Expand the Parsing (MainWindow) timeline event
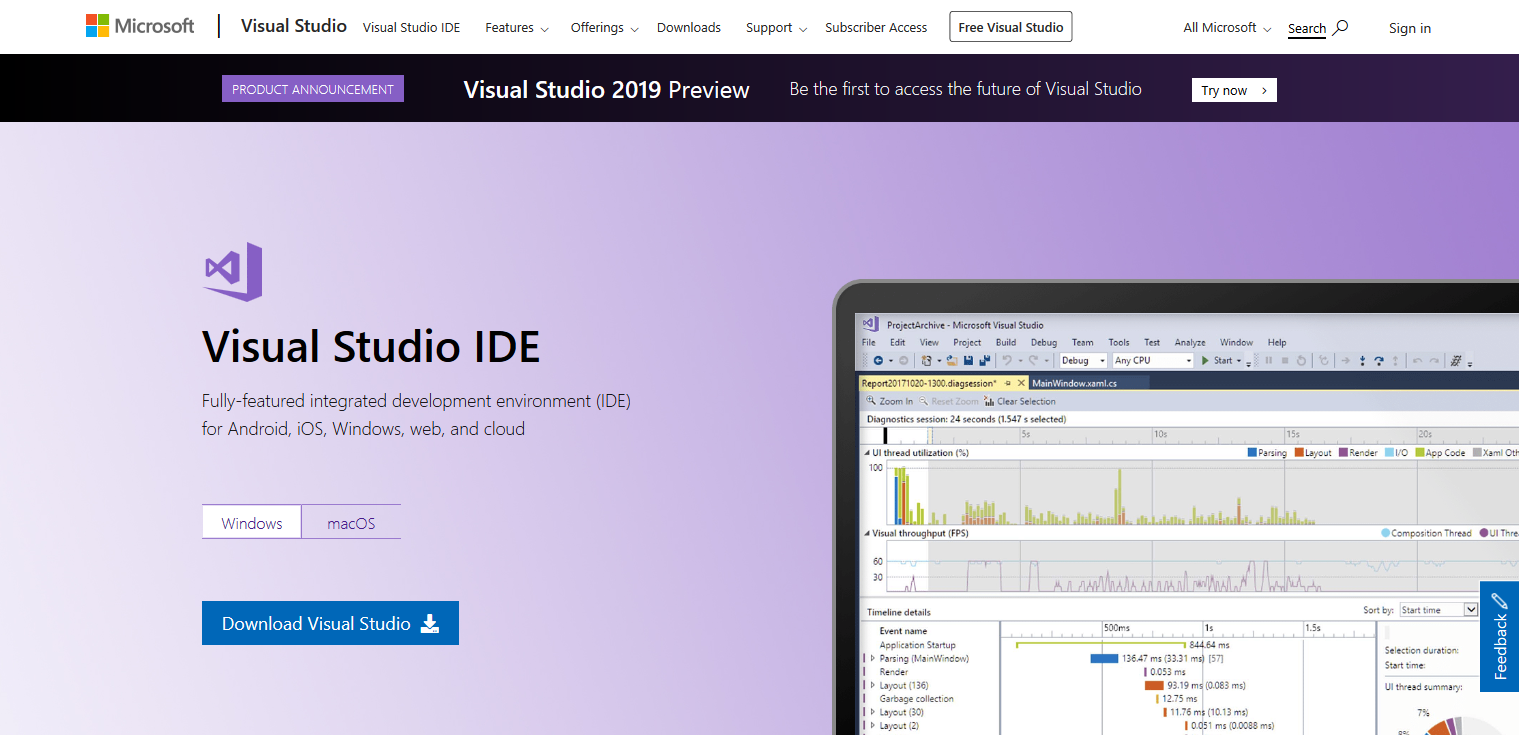This screenshot has height=735, width=1519. (x=872, y=658)
